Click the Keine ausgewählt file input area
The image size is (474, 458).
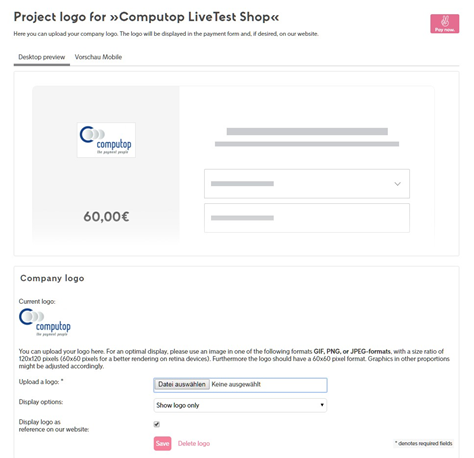[x=236, y=384]
